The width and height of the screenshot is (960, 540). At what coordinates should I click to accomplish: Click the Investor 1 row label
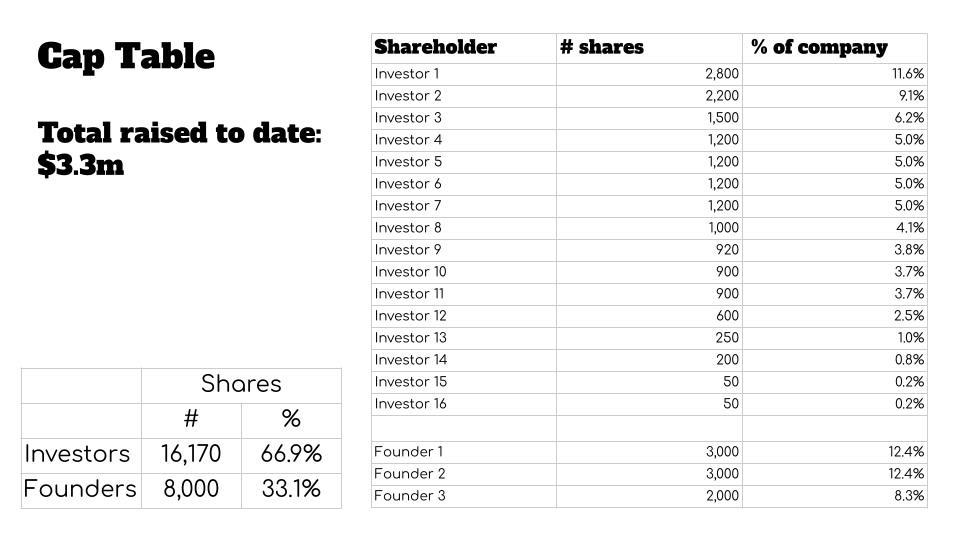point(407,74)
